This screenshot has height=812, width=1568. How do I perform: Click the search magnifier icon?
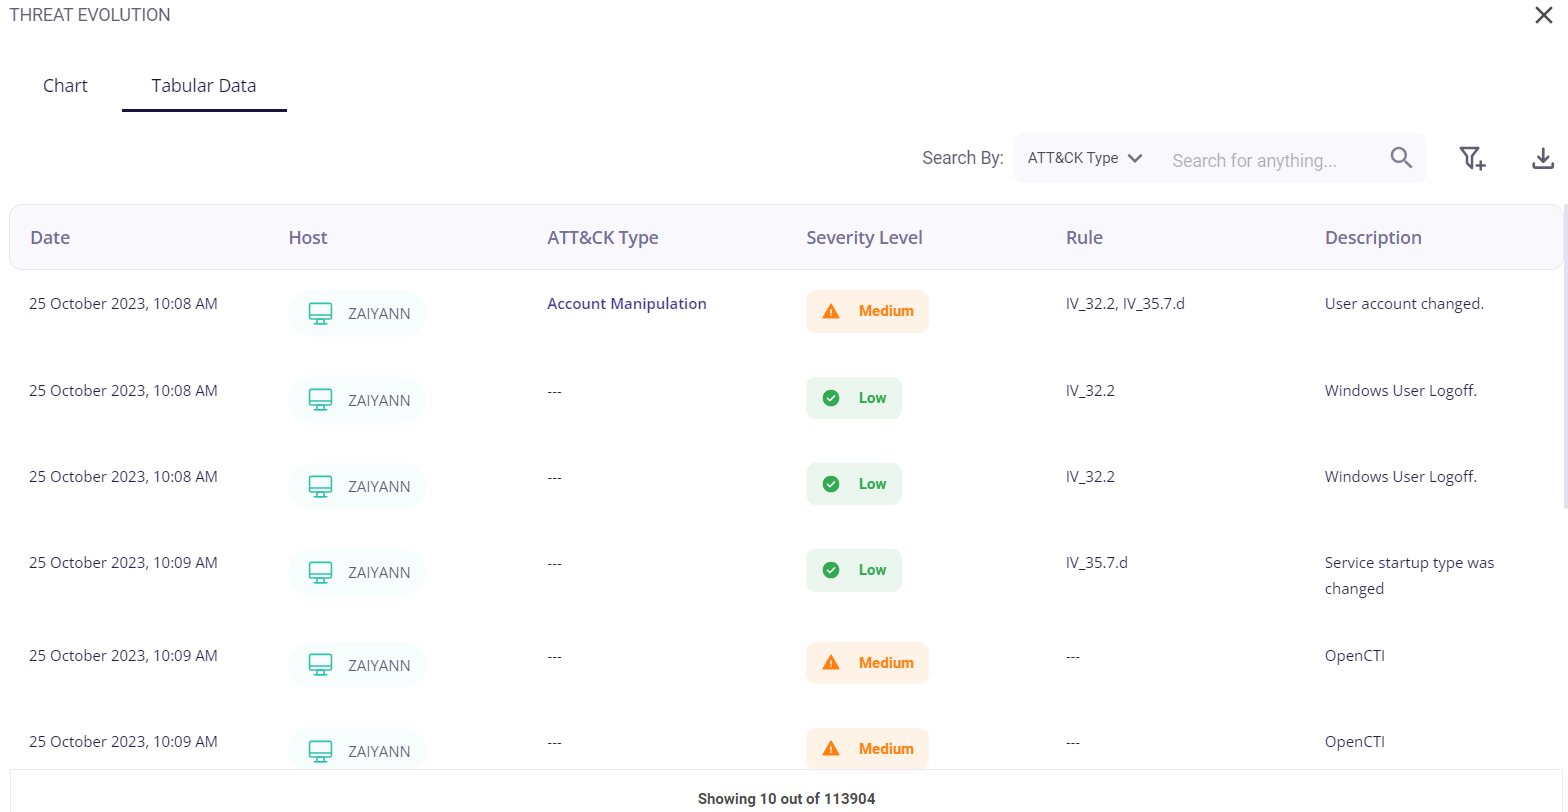(x=1401, y=158)
